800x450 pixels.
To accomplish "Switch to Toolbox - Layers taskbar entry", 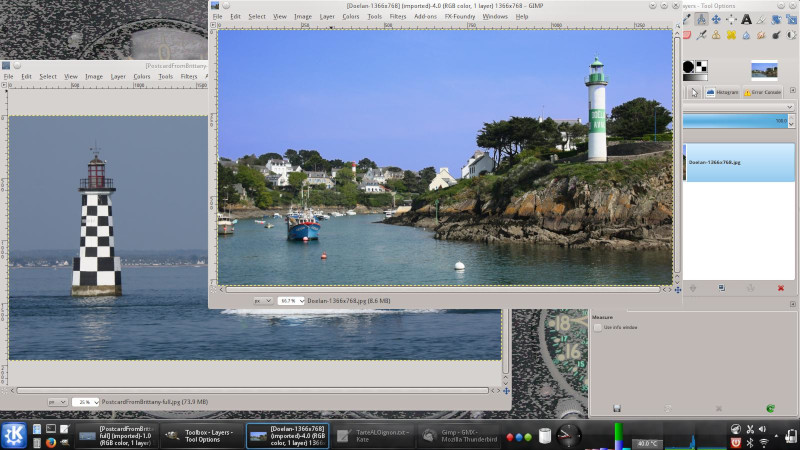I will tap(202, 436).
